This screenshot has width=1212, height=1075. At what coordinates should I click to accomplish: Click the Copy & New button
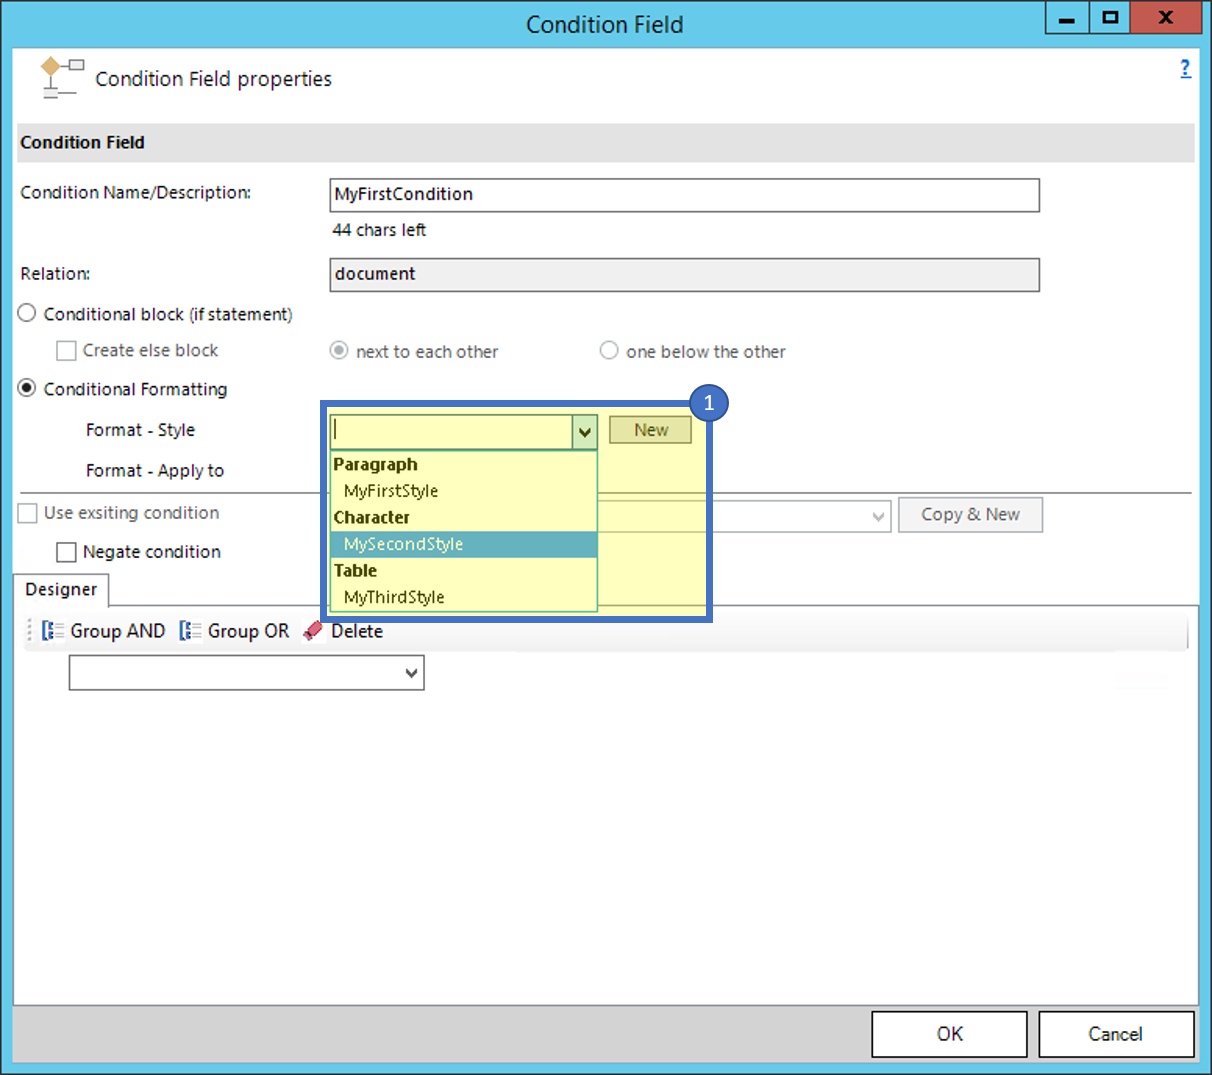[969, 514]
